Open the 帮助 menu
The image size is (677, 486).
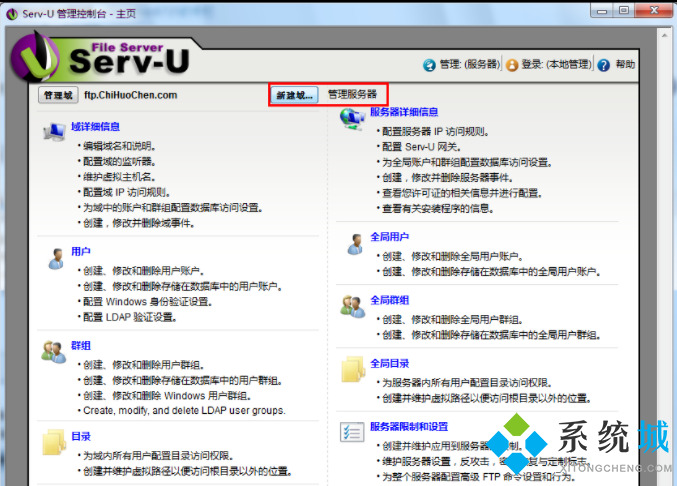pyautogui.click(x=625, y=65)
